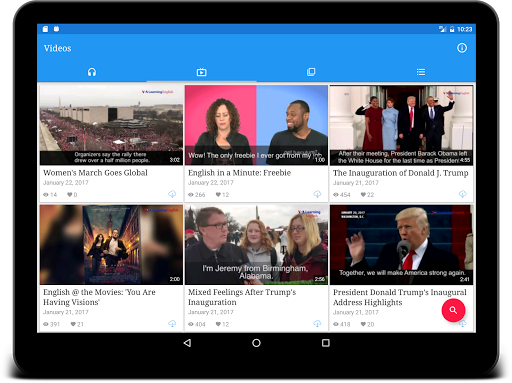The width and height of the screenshot is (512, 383).
Task: Like the Women's March Goes Global video
Action: (70, 194)
